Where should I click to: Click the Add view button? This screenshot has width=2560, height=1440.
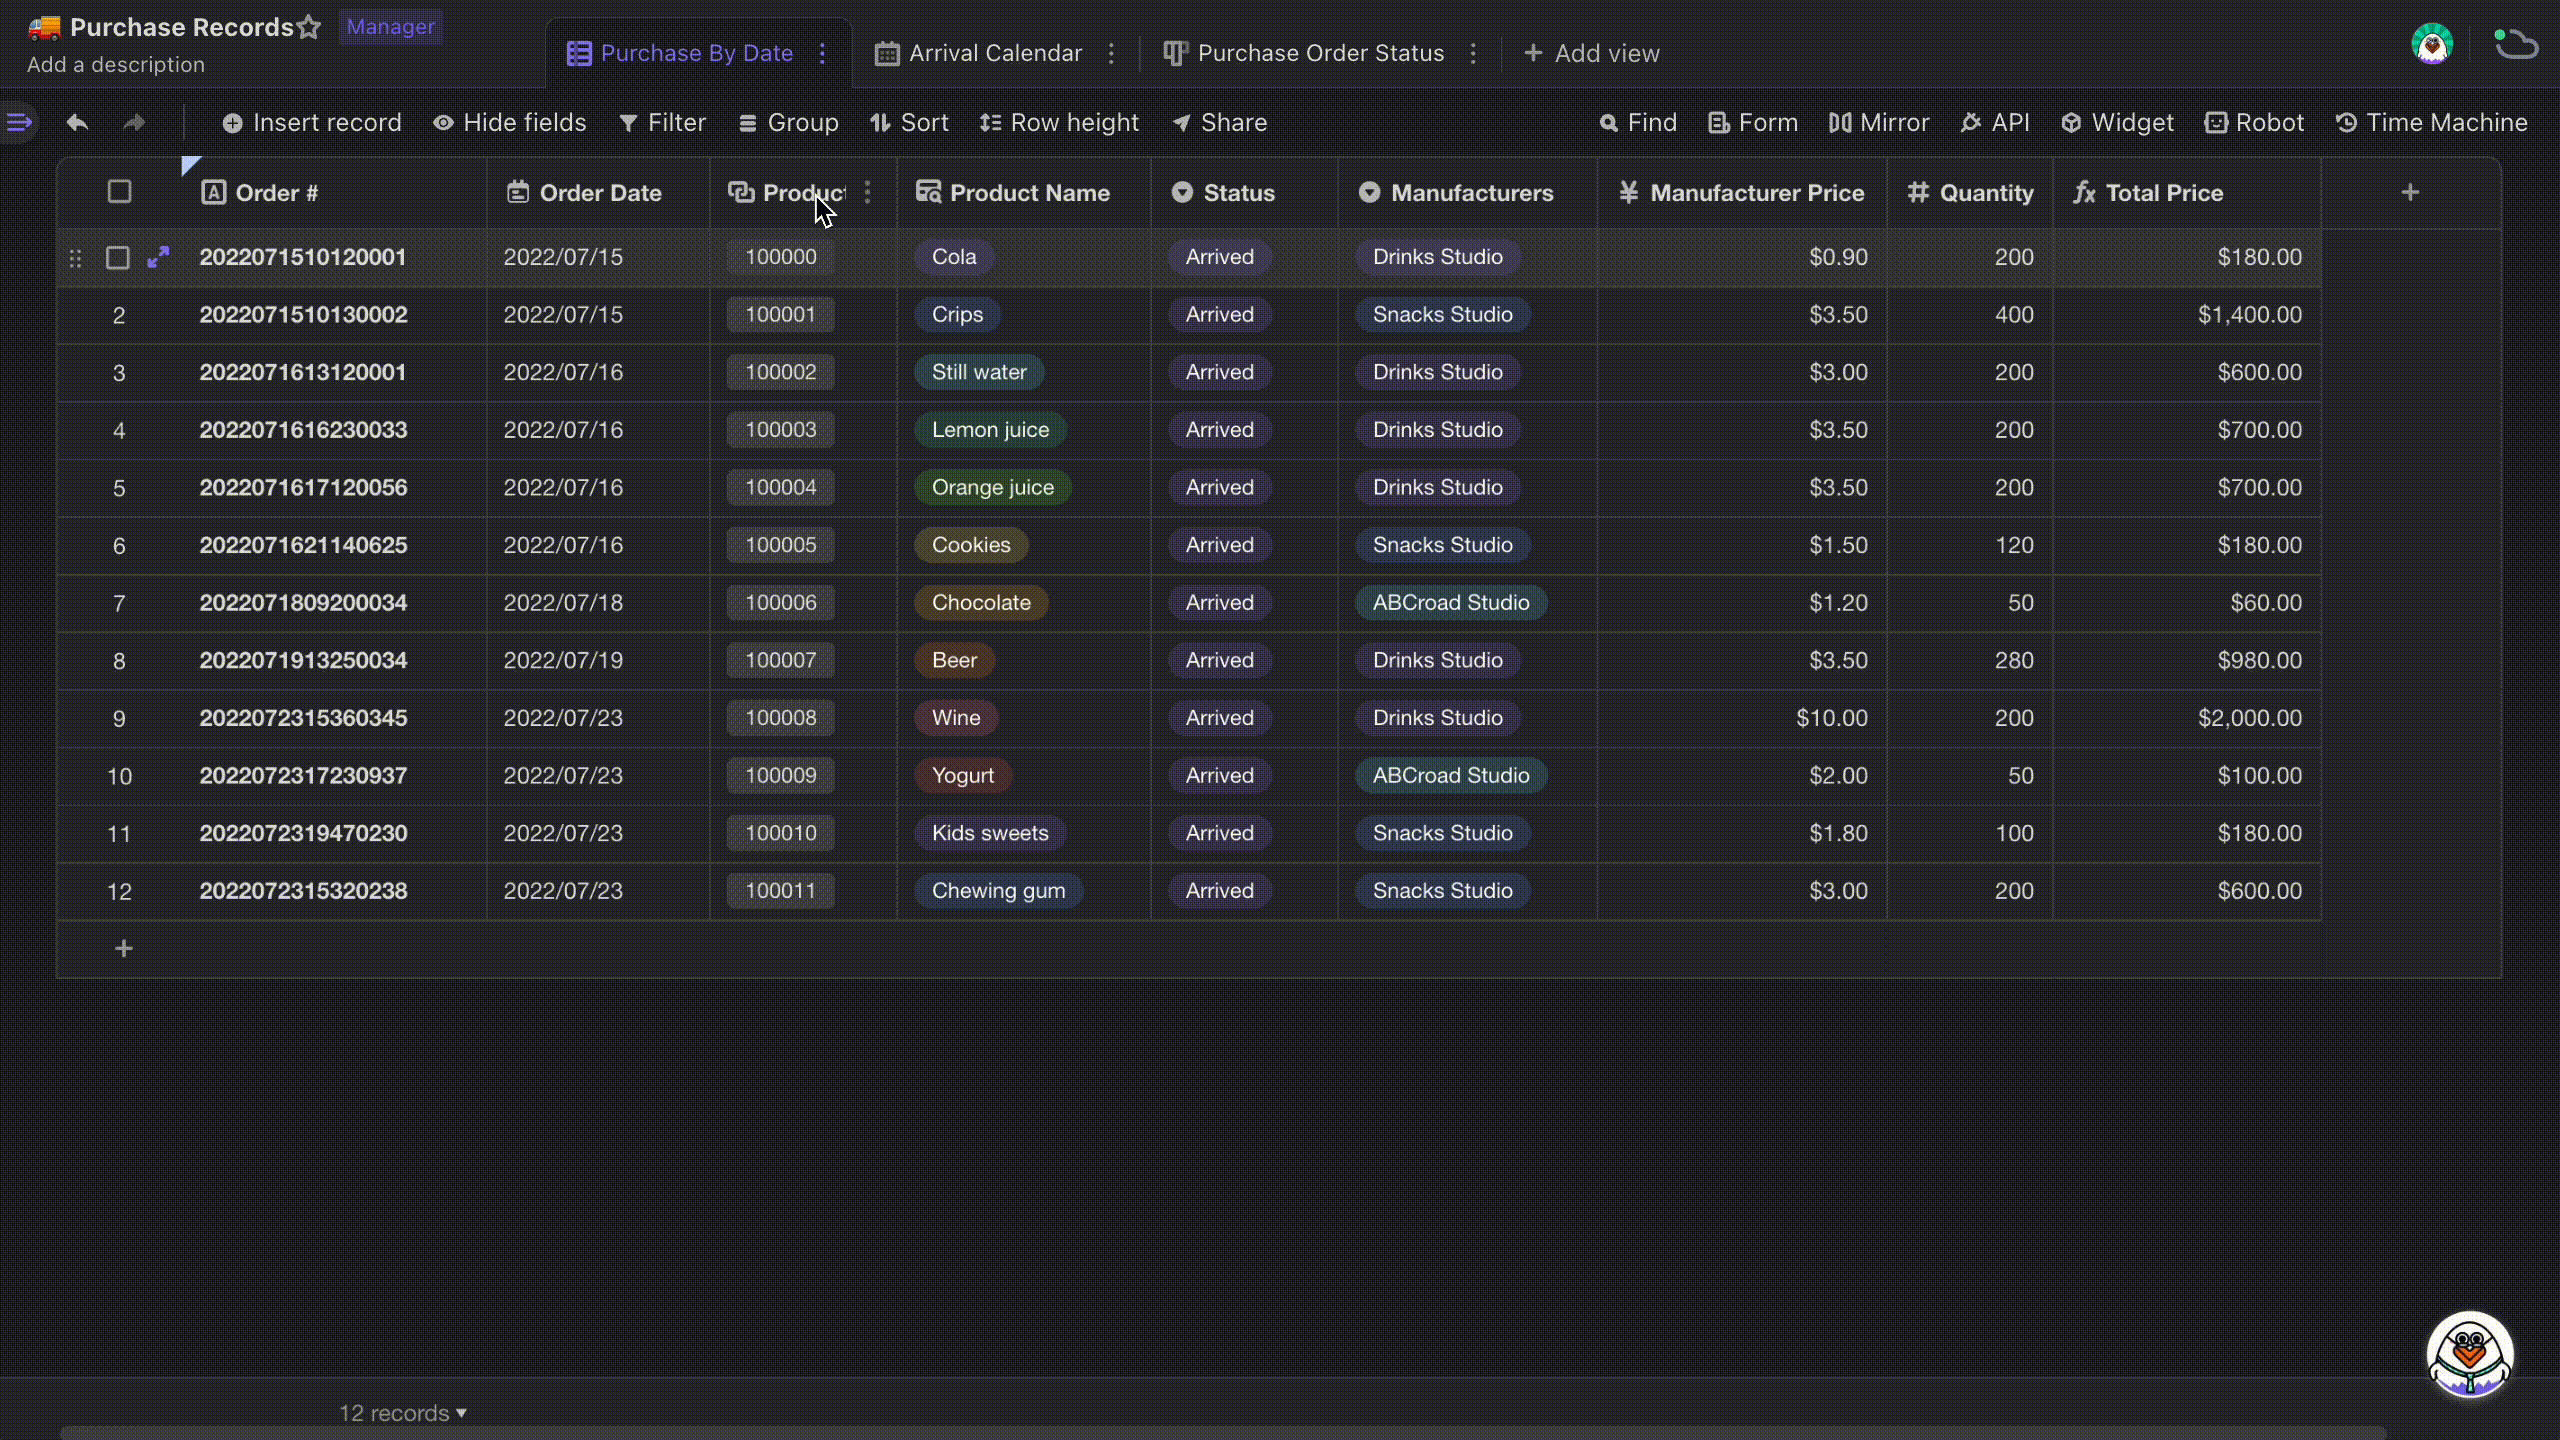(1589, 53)
